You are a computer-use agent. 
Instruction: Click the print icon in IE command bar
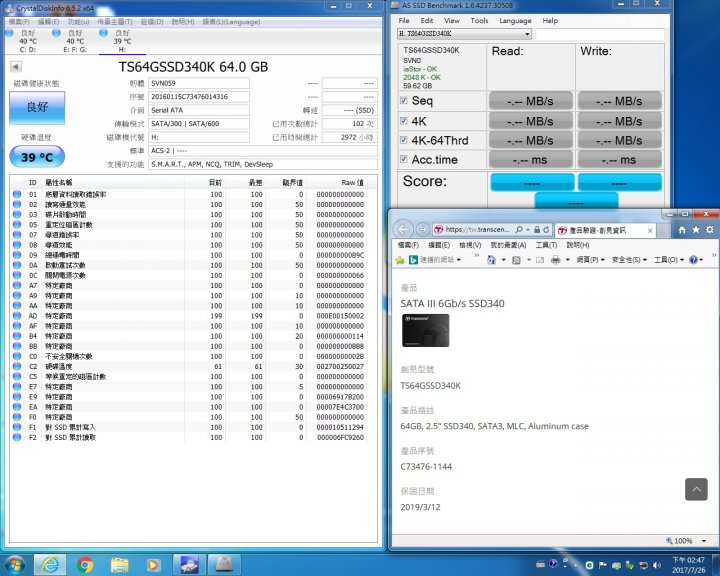click(x=556, y=260)
